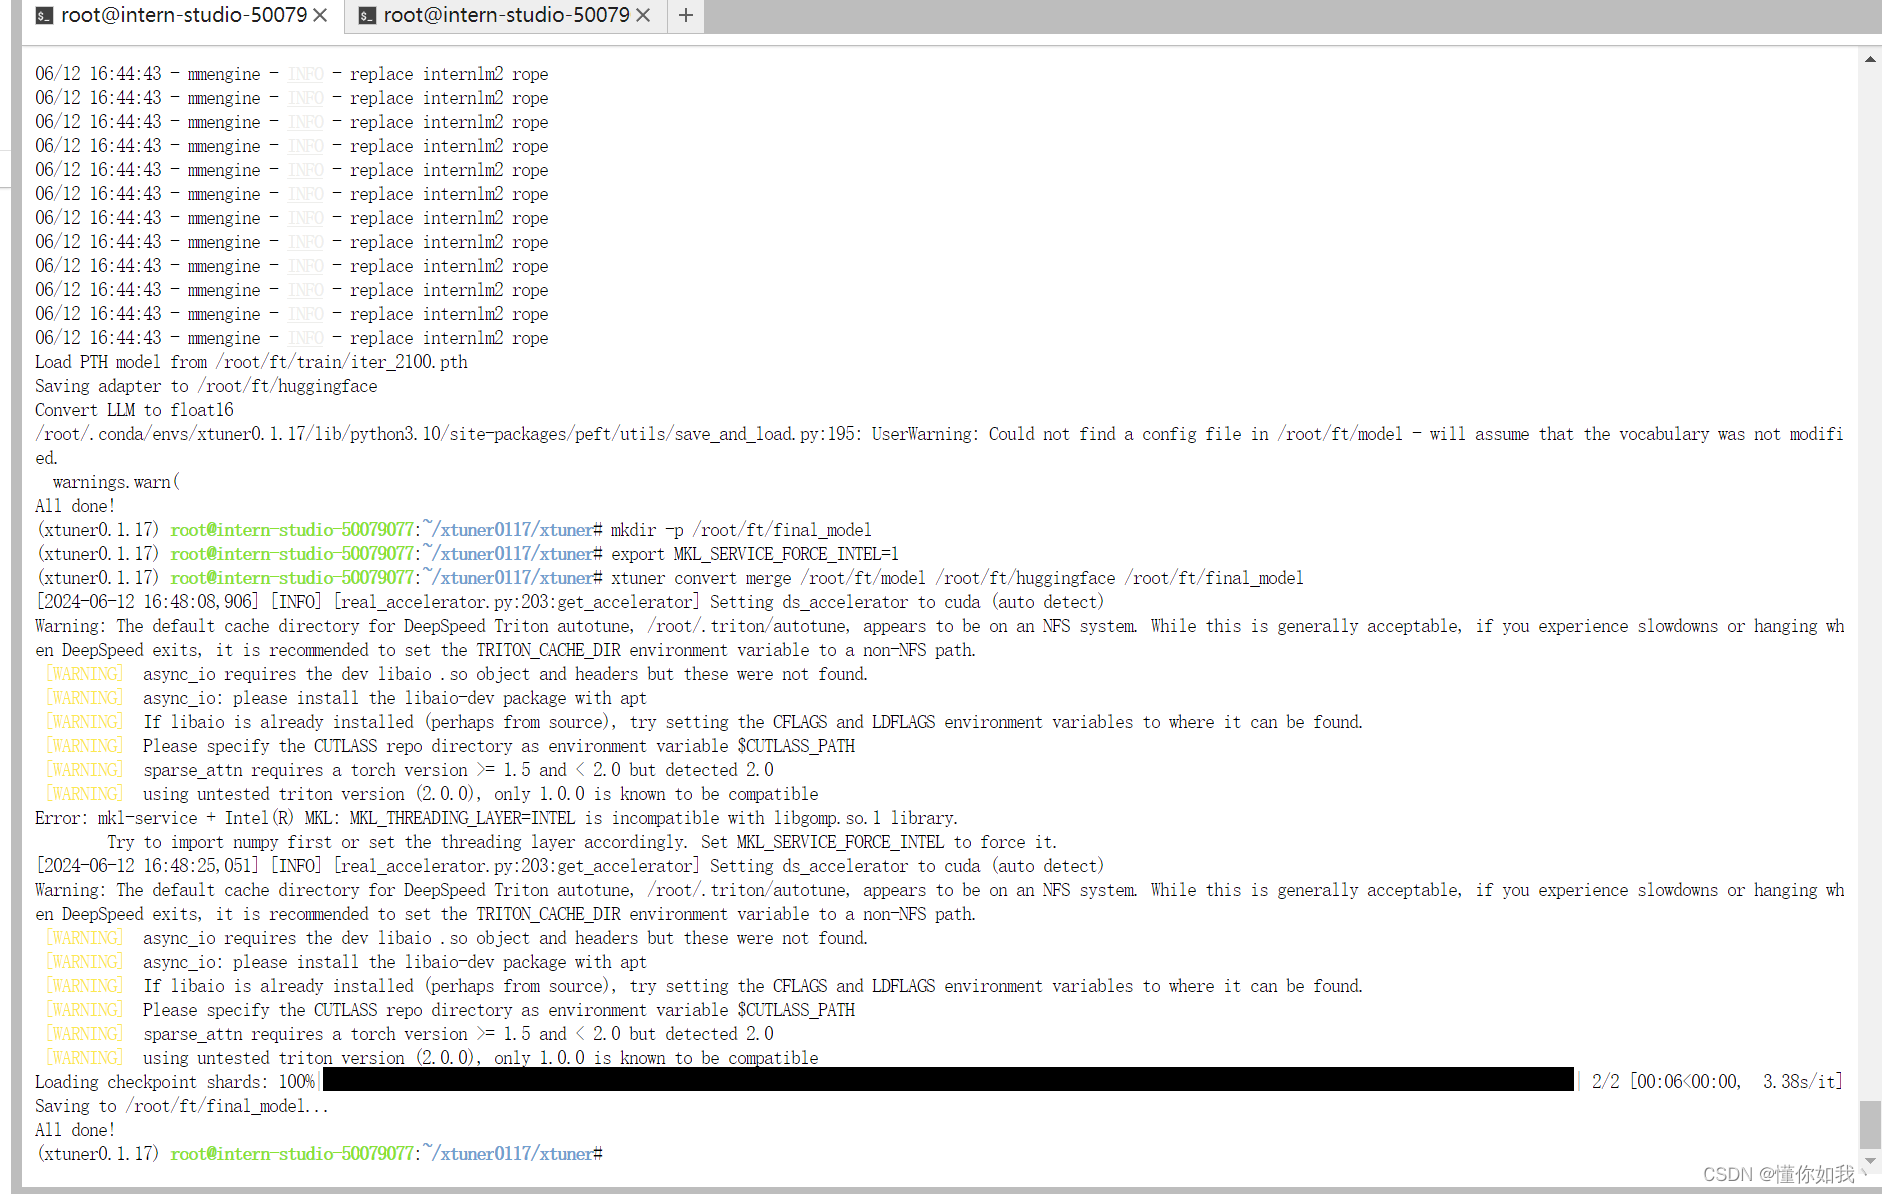Click the '[2024-06-12 16:48:25,051]' log line
This screenshot has height=1194, width=1882.
coord(570,866)
